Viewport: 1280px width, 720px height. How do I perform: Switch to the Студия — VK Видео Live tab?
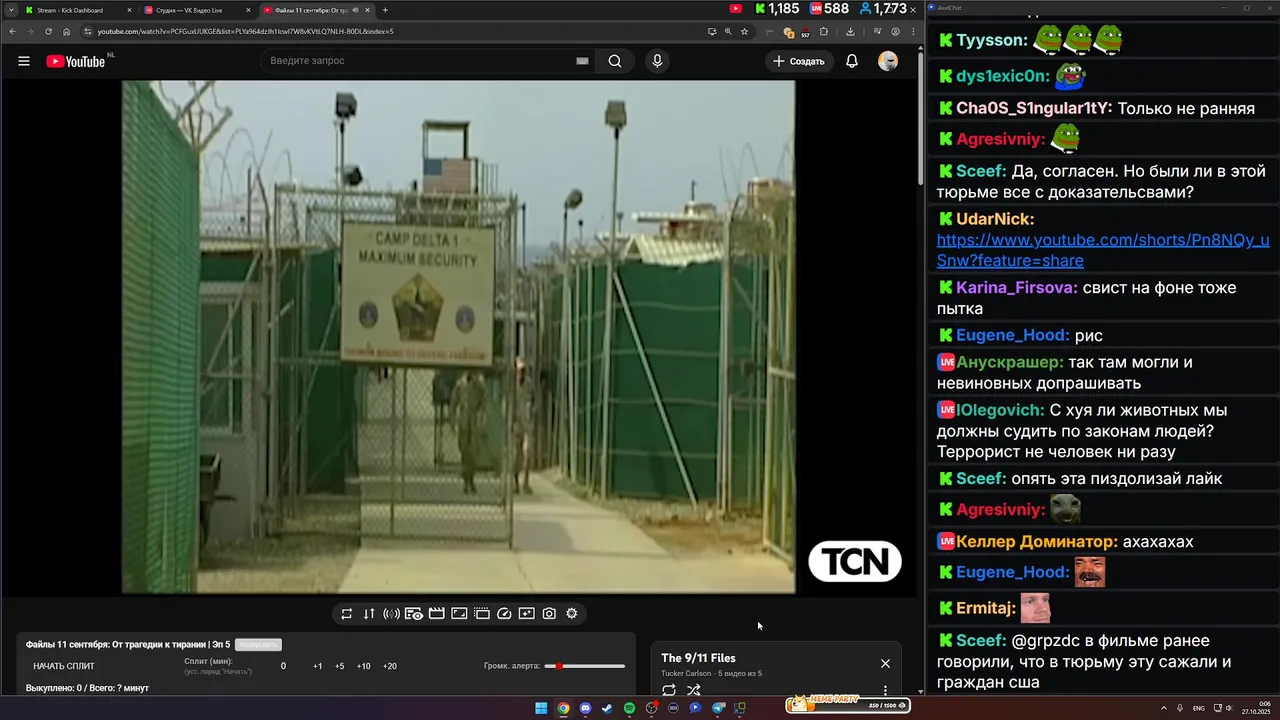pyautogui.click(x=197, y=10)
